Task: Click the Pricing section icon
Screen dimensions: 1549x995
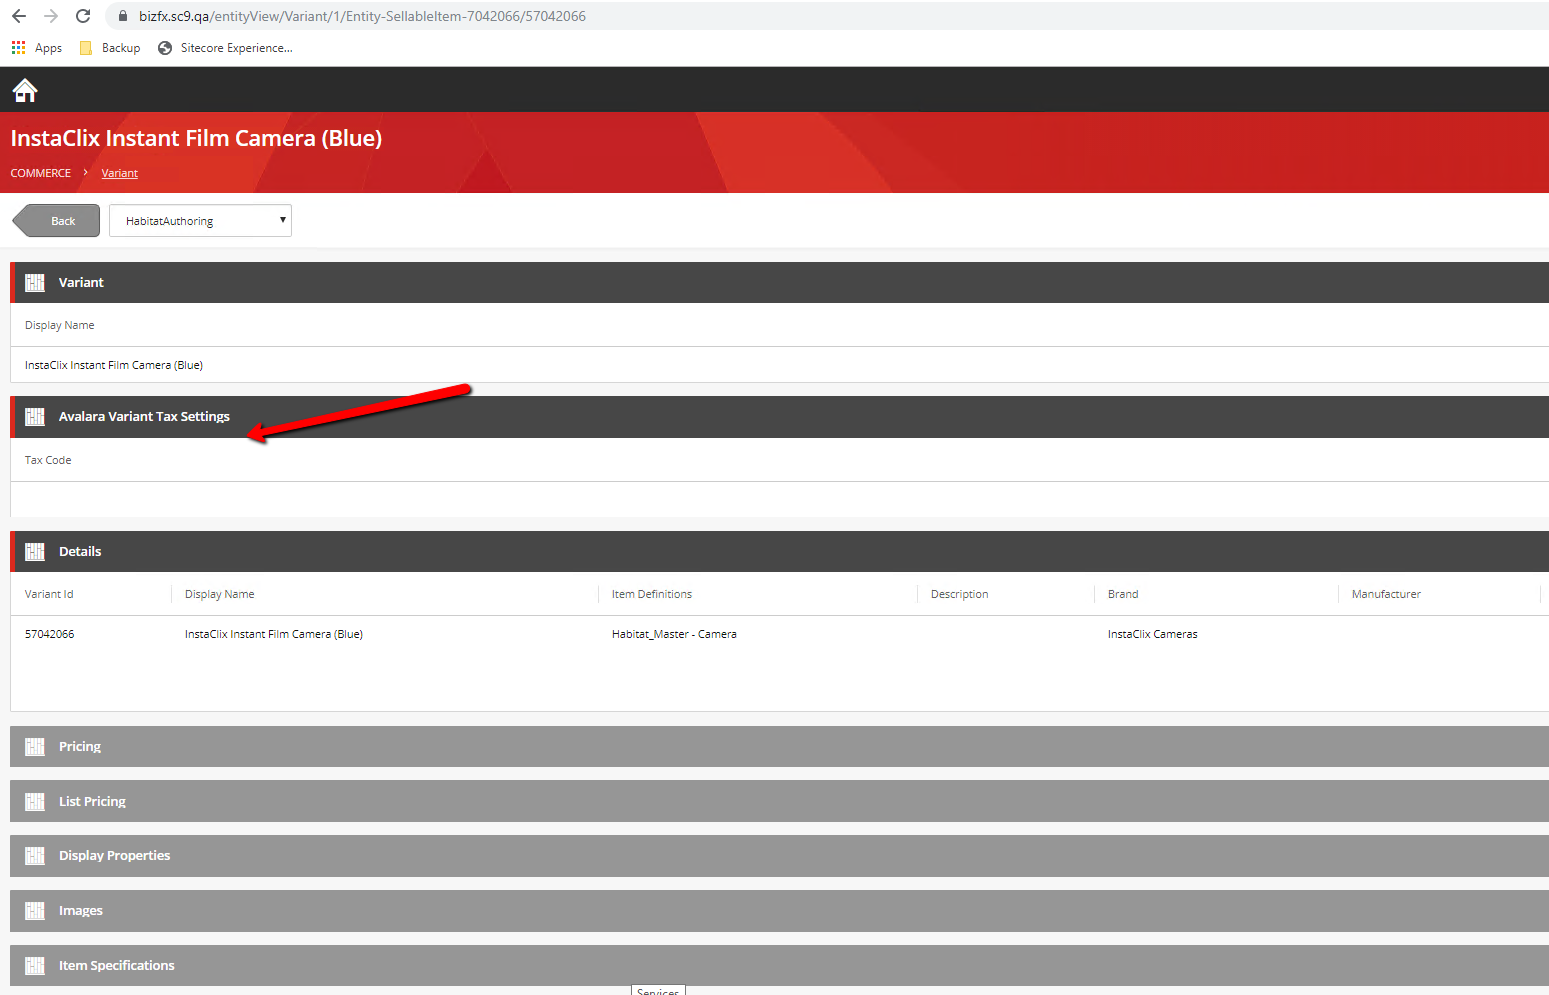Action: click(x=35, y=747)
